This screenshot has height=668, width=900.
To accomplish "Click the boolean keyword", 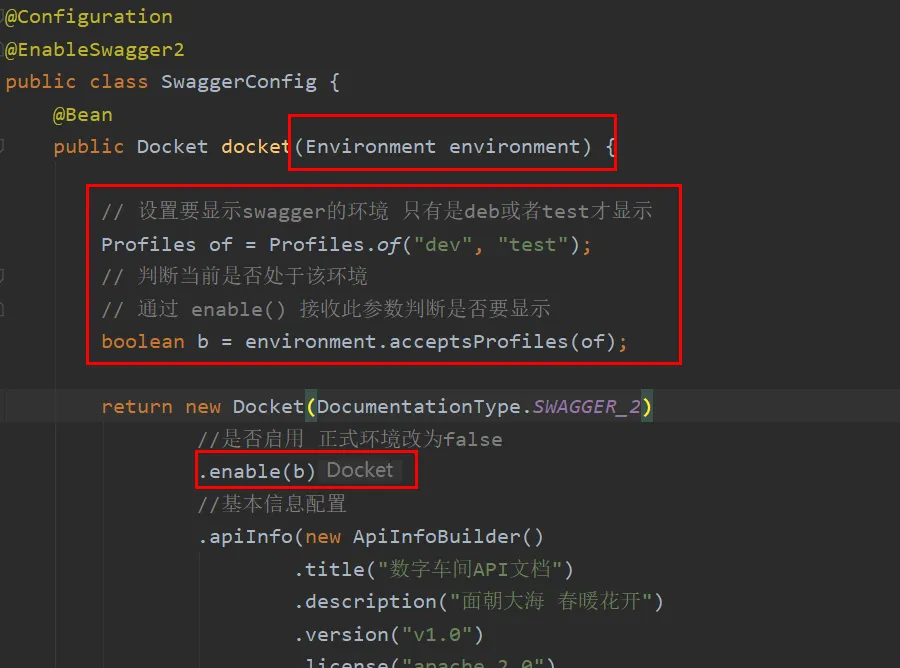I will [x=143, y=342].
